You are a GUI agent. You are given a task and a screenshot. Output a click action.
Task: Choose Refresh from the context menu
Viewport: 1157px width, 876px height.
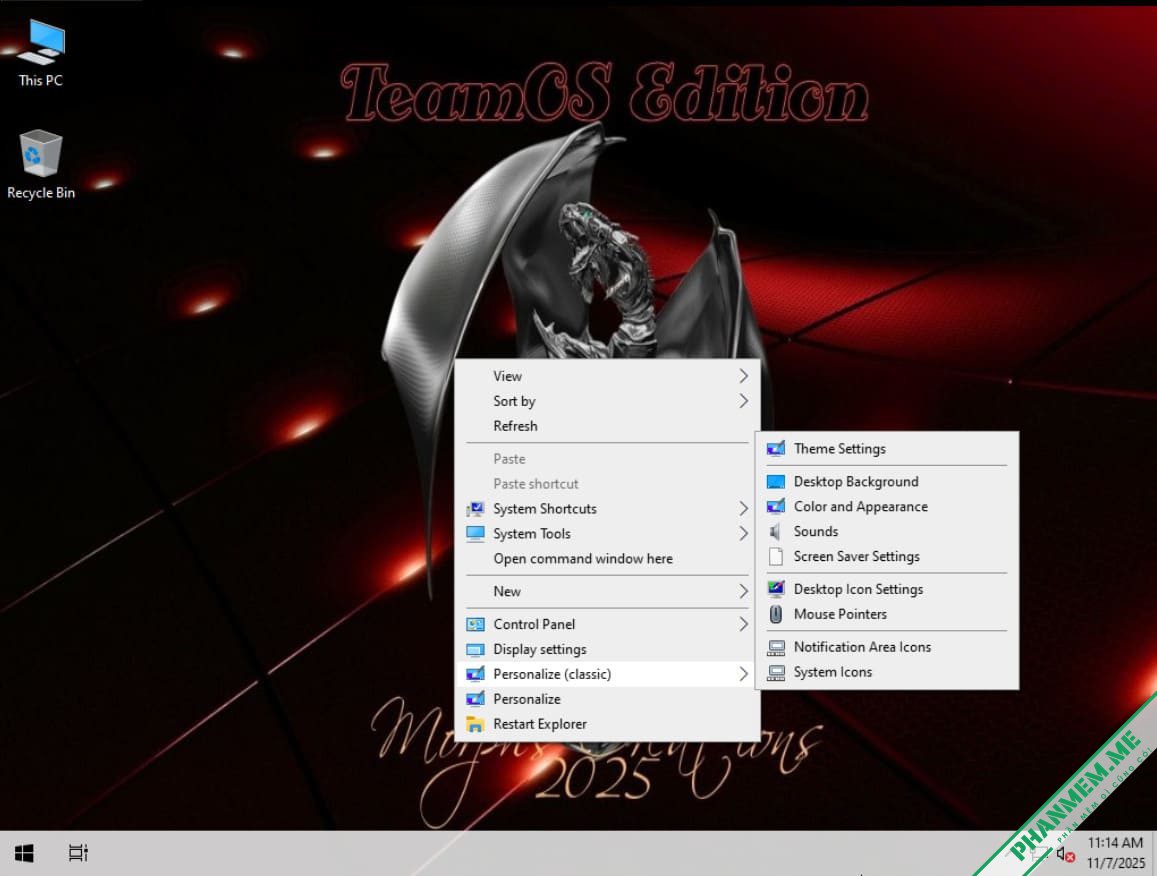(608, 426)
